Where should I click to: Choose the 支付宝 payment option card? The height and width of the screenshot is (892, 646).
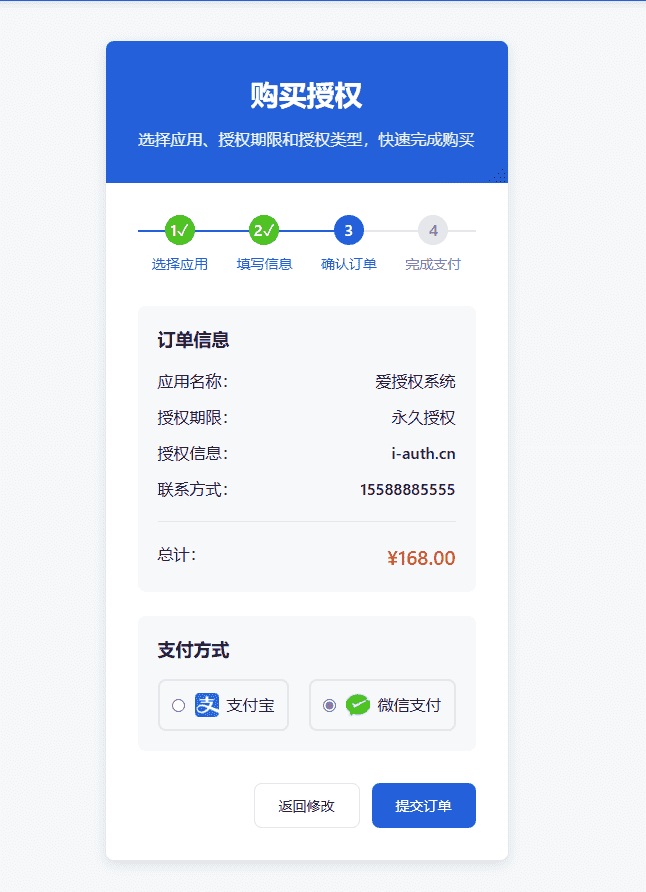click(223, 705)
